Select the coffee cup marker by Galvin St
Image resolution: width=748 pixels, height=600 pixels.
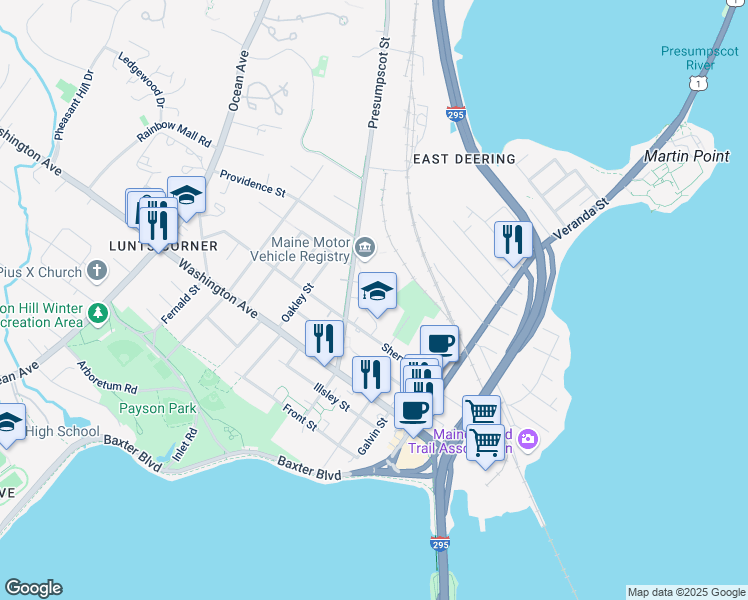click(x=414, y=411)
